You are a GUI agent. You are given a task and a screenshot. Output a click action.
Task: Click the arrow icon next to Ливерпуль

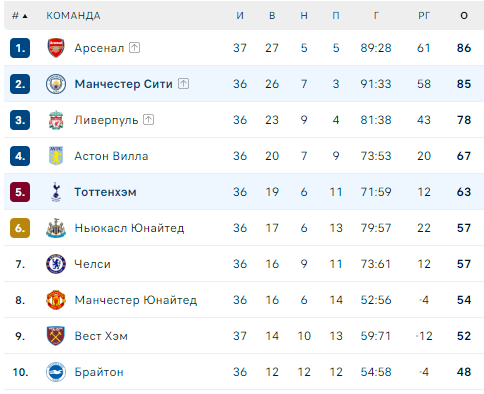coord(148,119)
